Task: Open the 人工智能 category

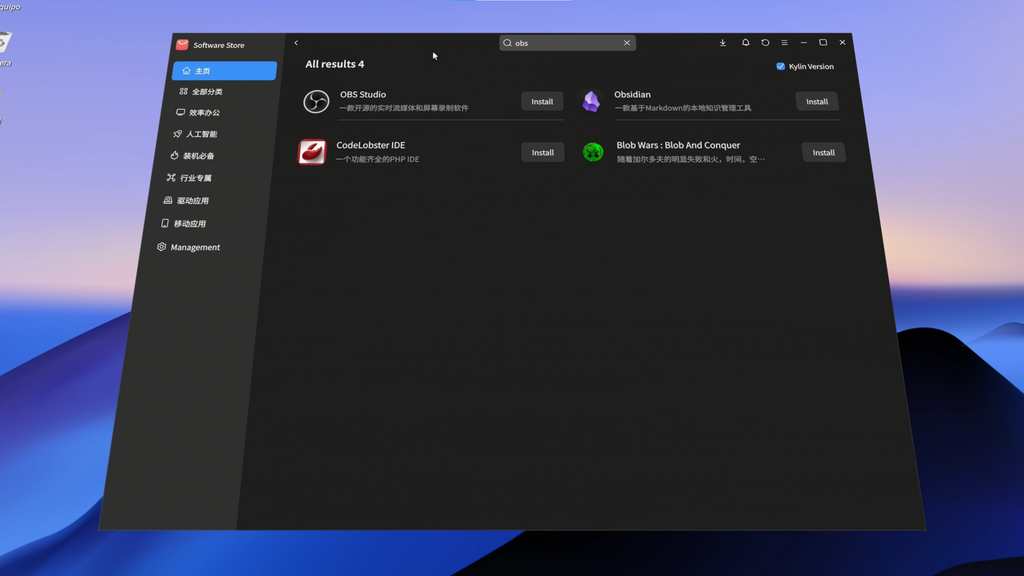Action: (x=201, y=135)
